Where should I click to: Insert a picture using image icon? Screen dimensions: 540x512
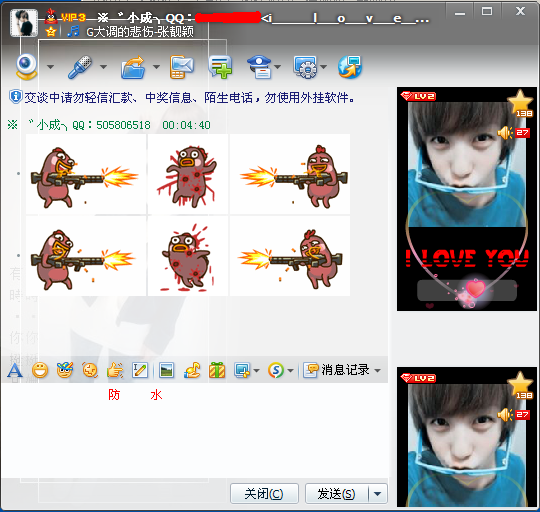click(167, 370)
